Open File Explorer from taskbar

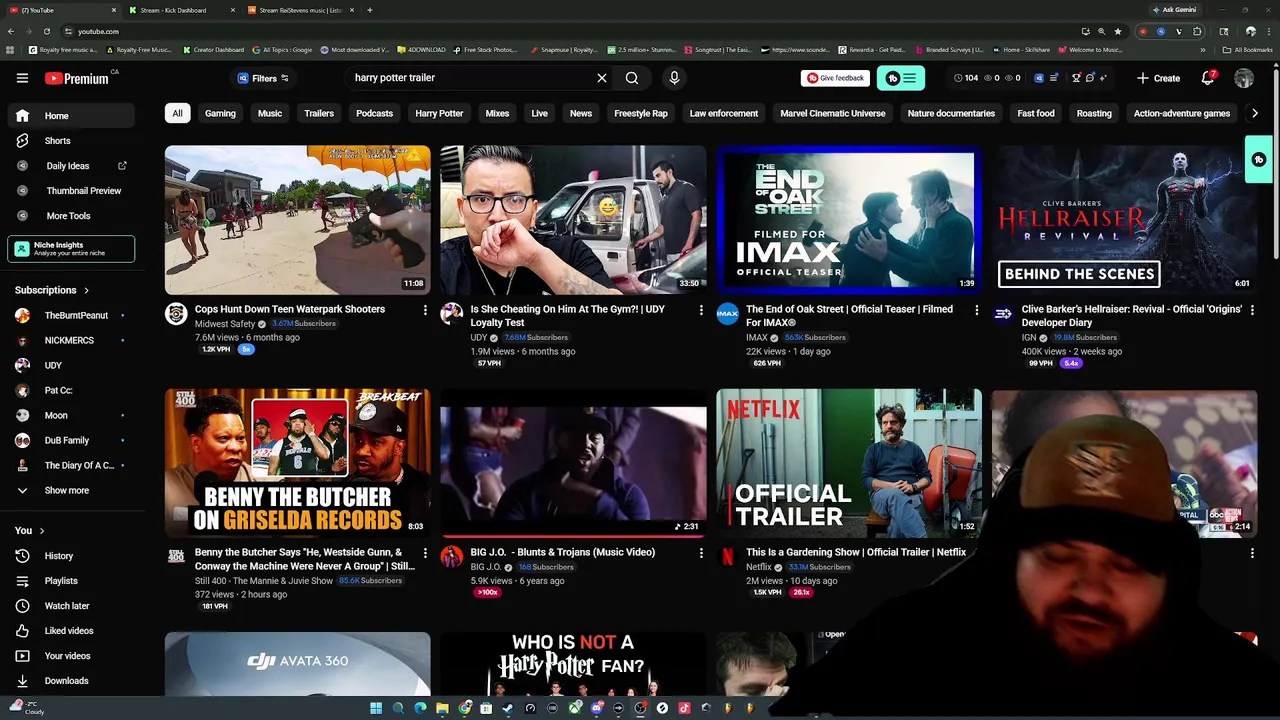(x=442, y=708)
